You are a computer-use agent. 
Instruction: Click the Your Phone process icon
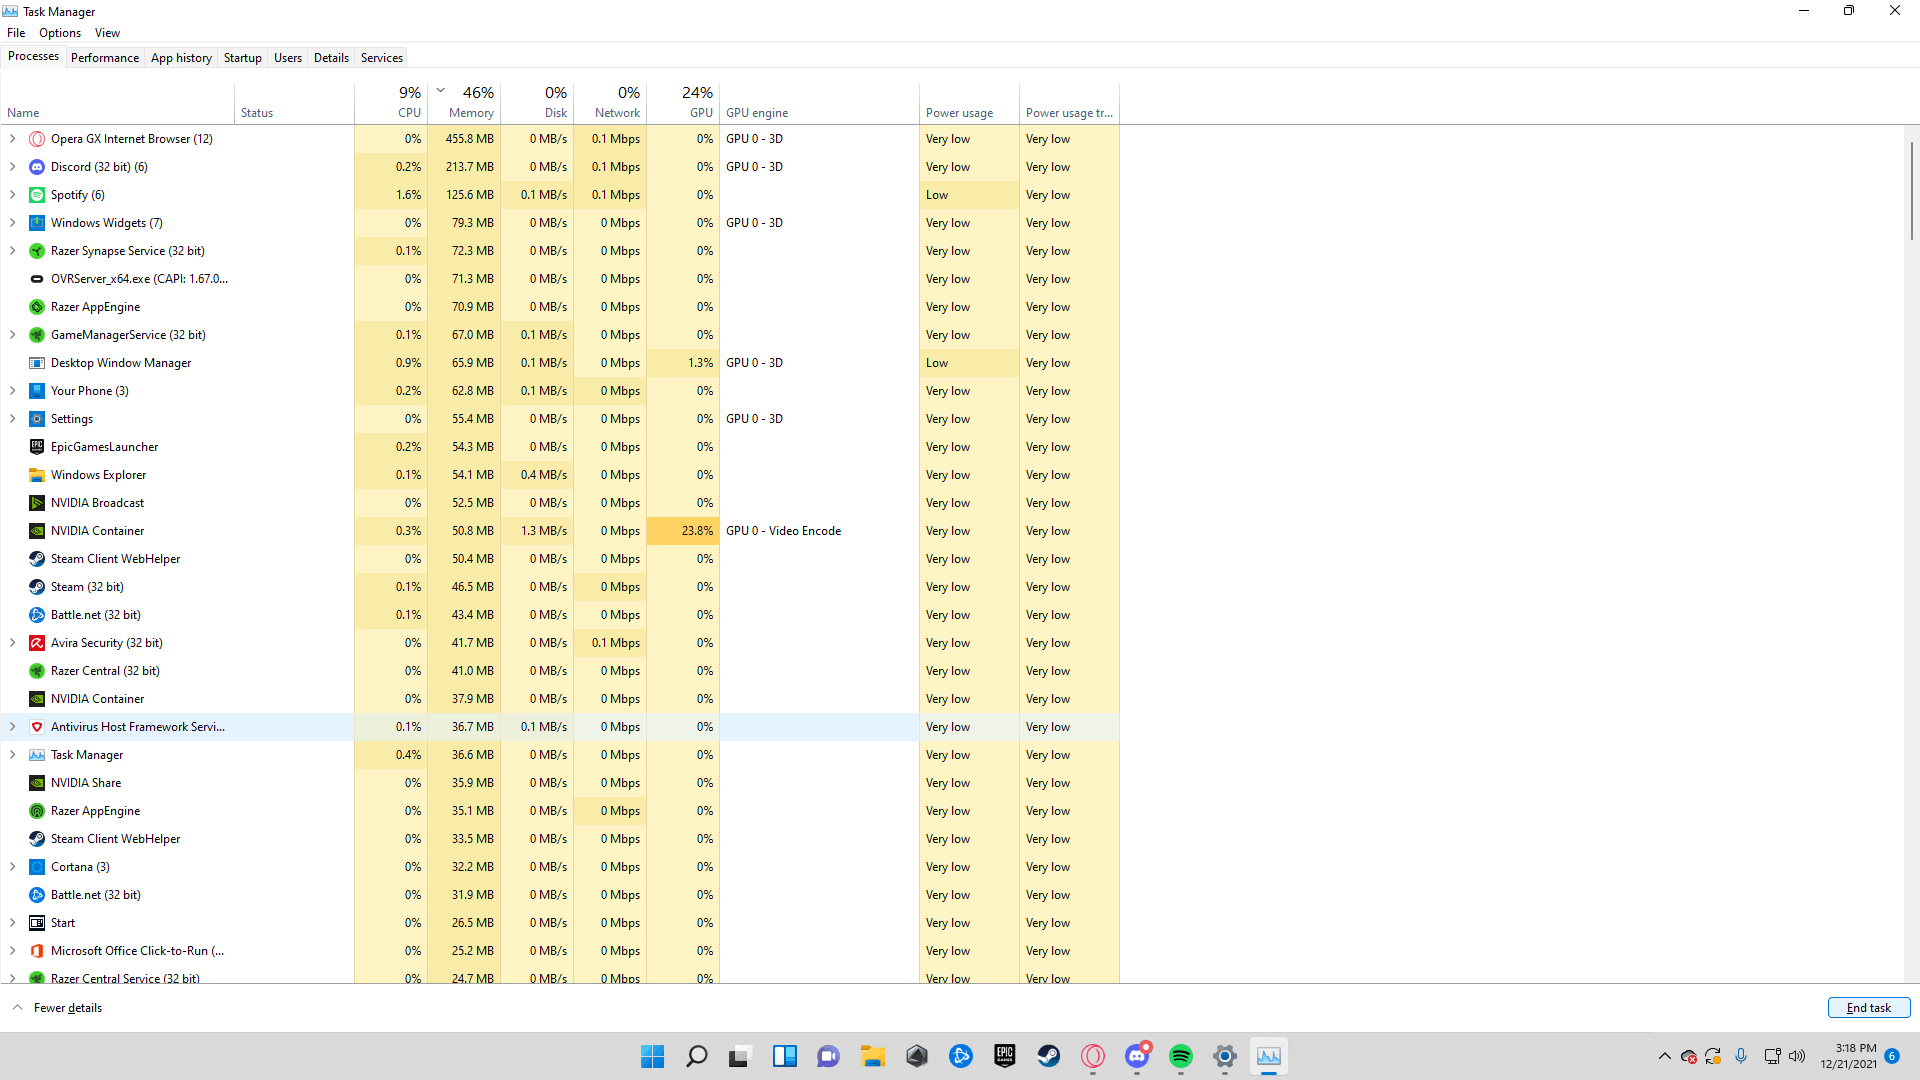coord(37,391)
